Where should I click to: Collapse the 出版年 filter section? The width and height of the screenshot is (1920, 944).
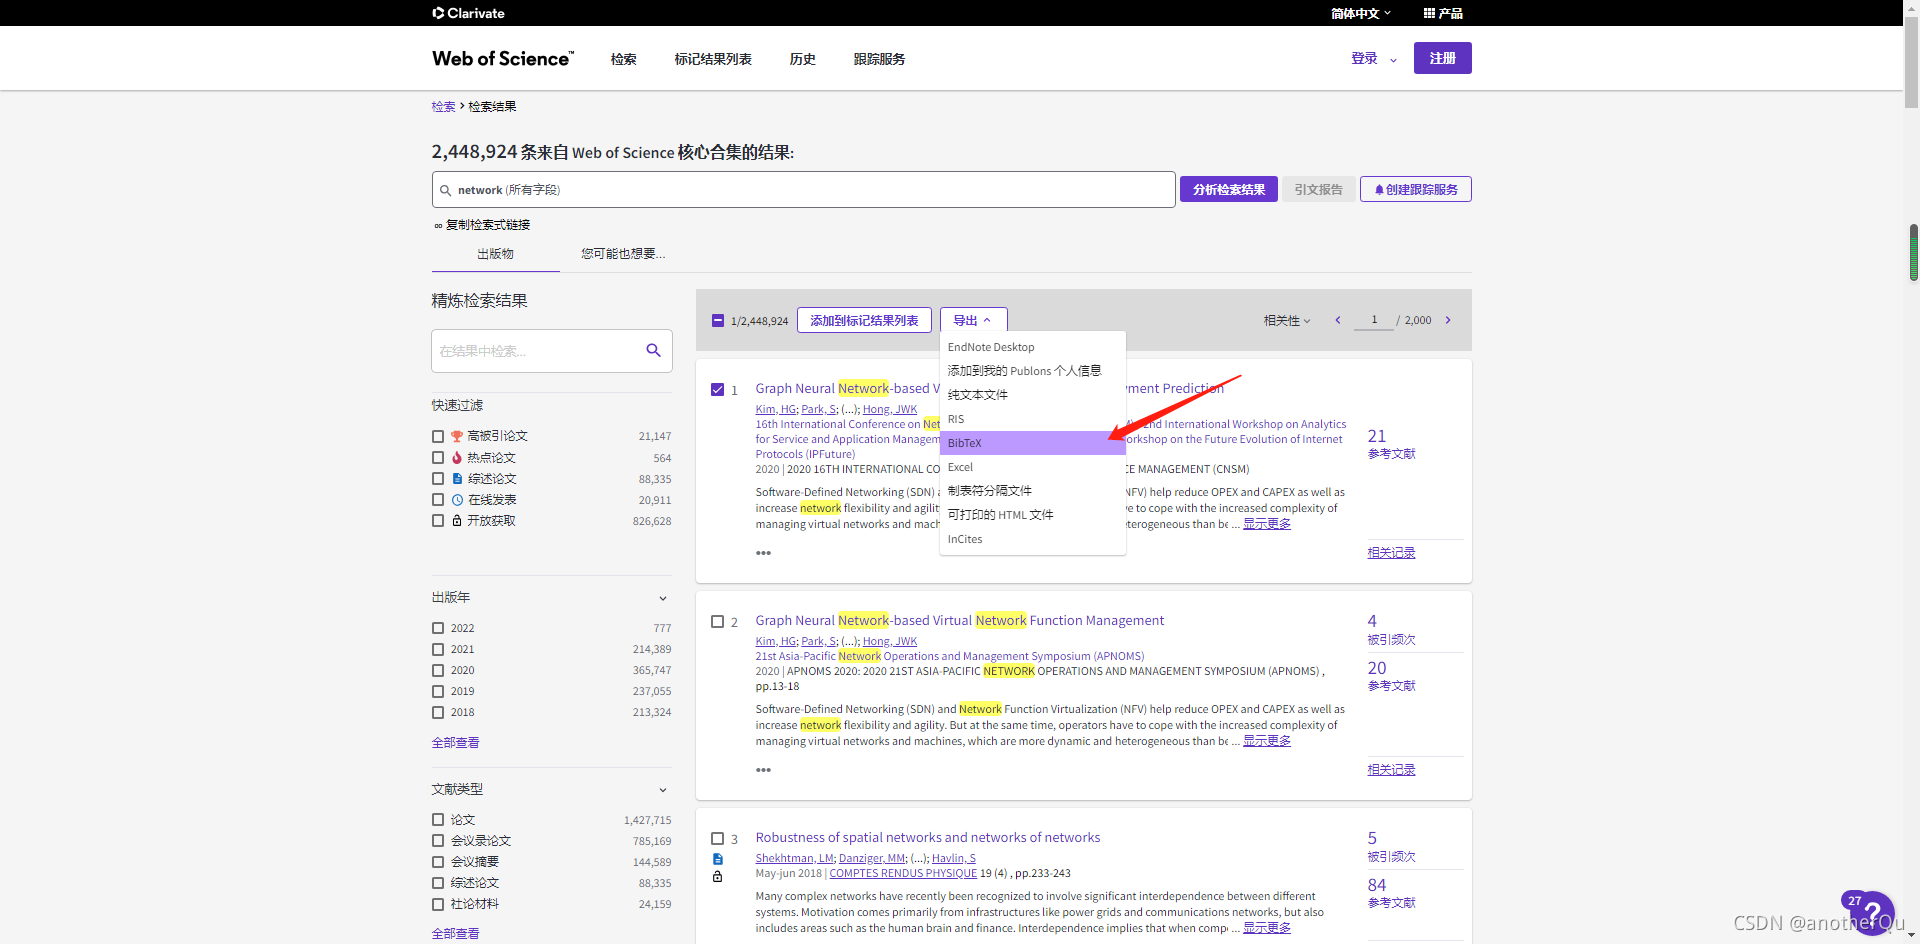[x=663, y=598]
